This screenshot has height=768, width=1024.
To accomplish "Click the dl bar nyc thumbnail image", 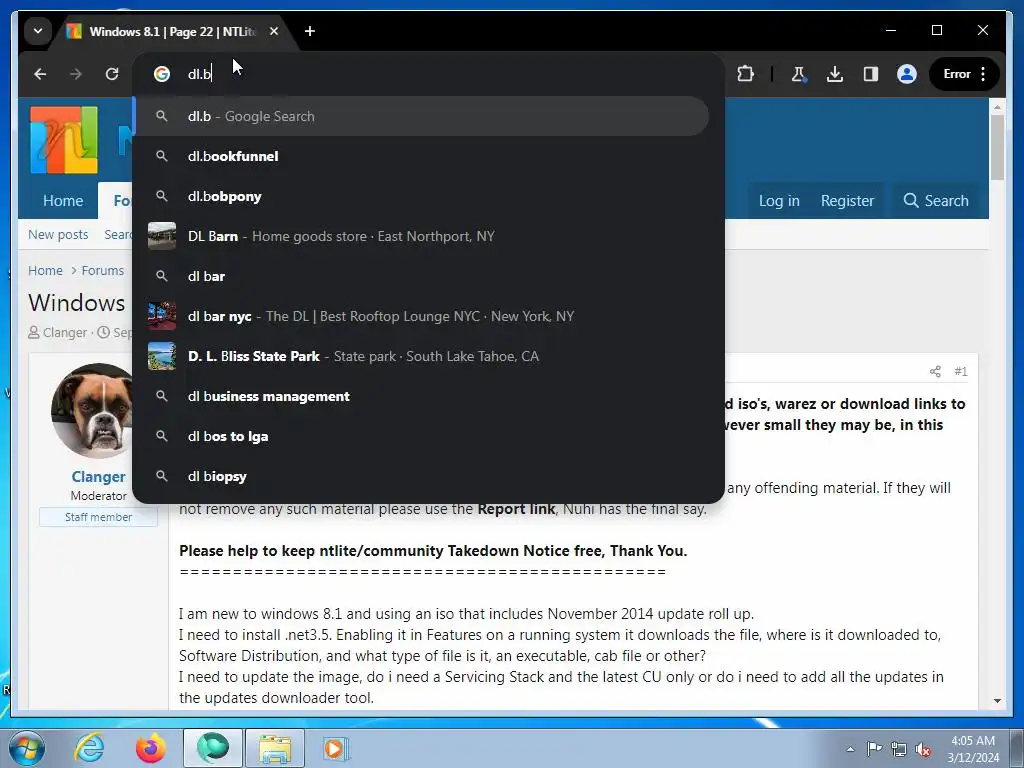I will [162, 316].
